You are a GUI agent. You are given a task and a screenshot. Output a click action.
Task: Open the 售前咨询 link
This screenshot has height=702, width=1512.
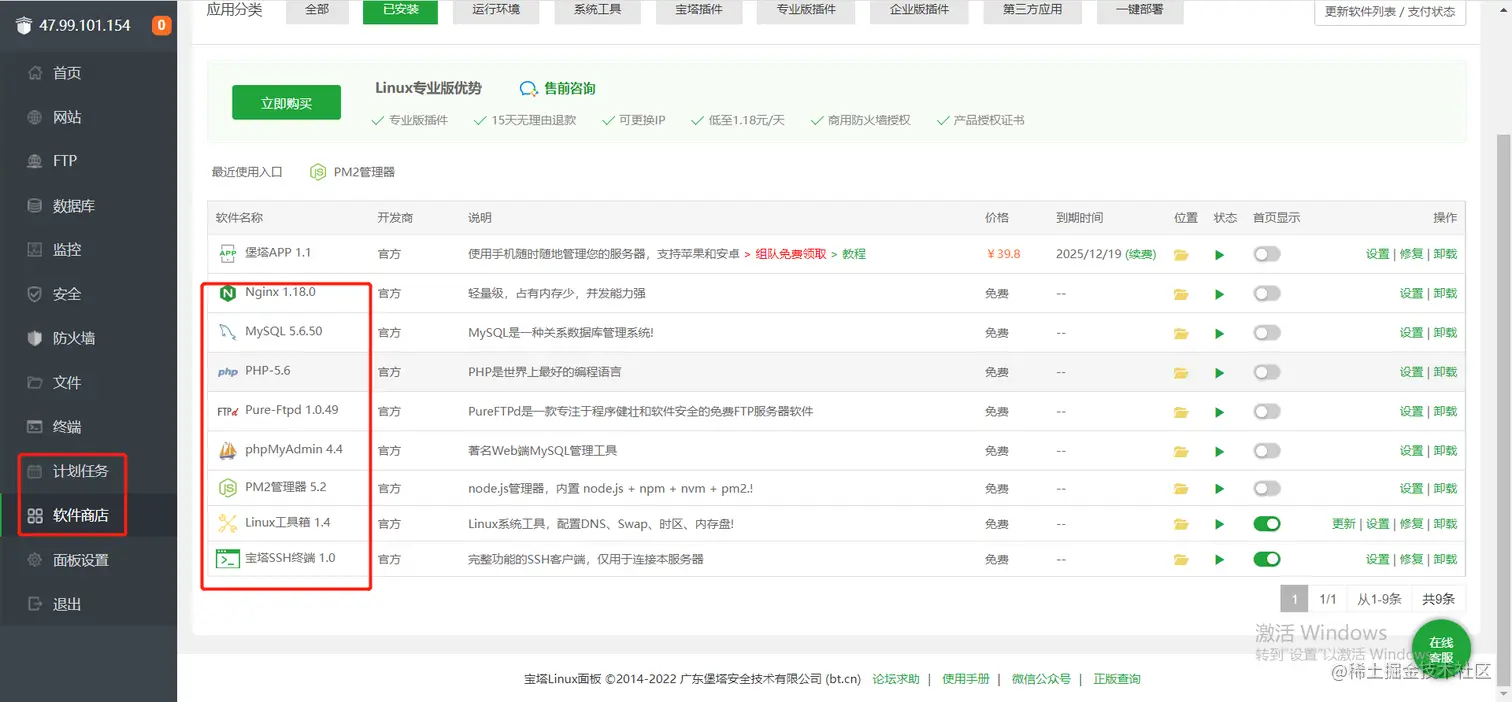point(559,89)
